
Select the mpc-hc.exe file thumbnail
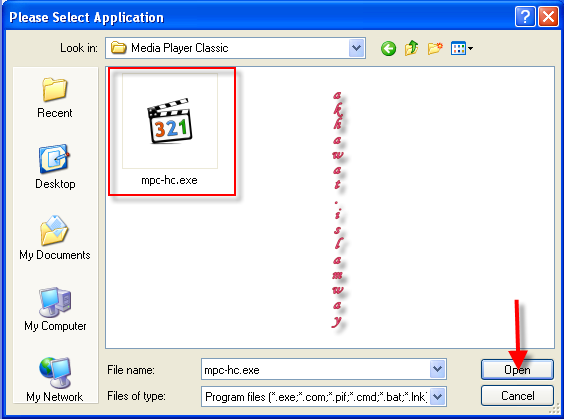[x=170, y=121]
